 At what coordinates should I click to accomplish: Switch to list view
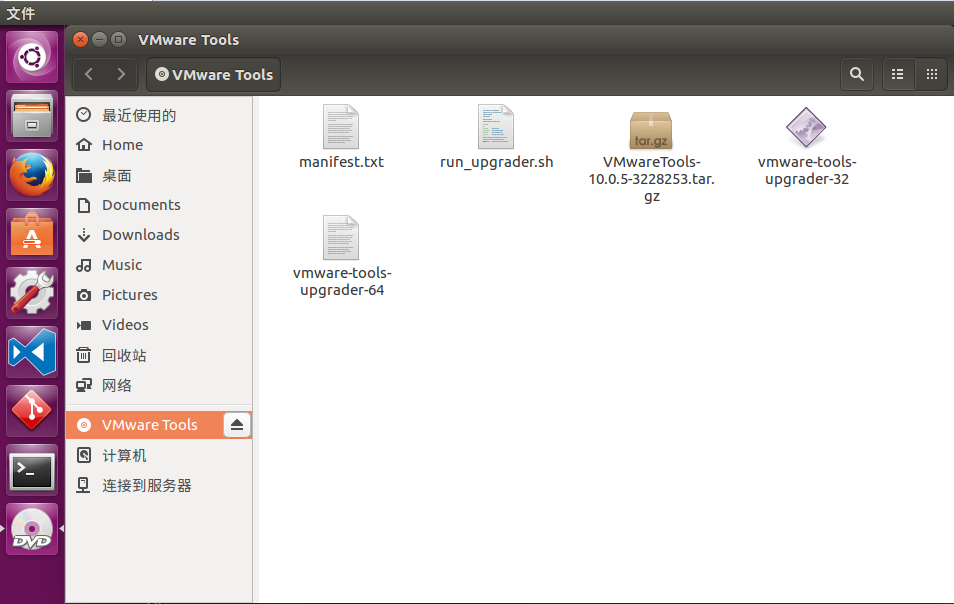[897, 74]
